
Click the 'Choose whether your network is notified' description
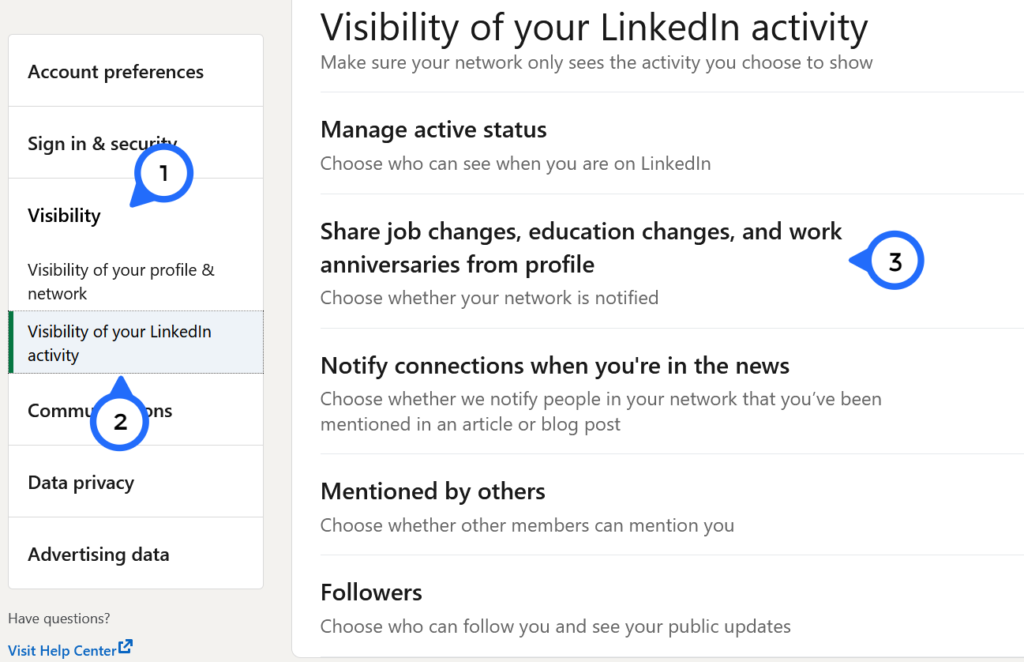[489, 298]
